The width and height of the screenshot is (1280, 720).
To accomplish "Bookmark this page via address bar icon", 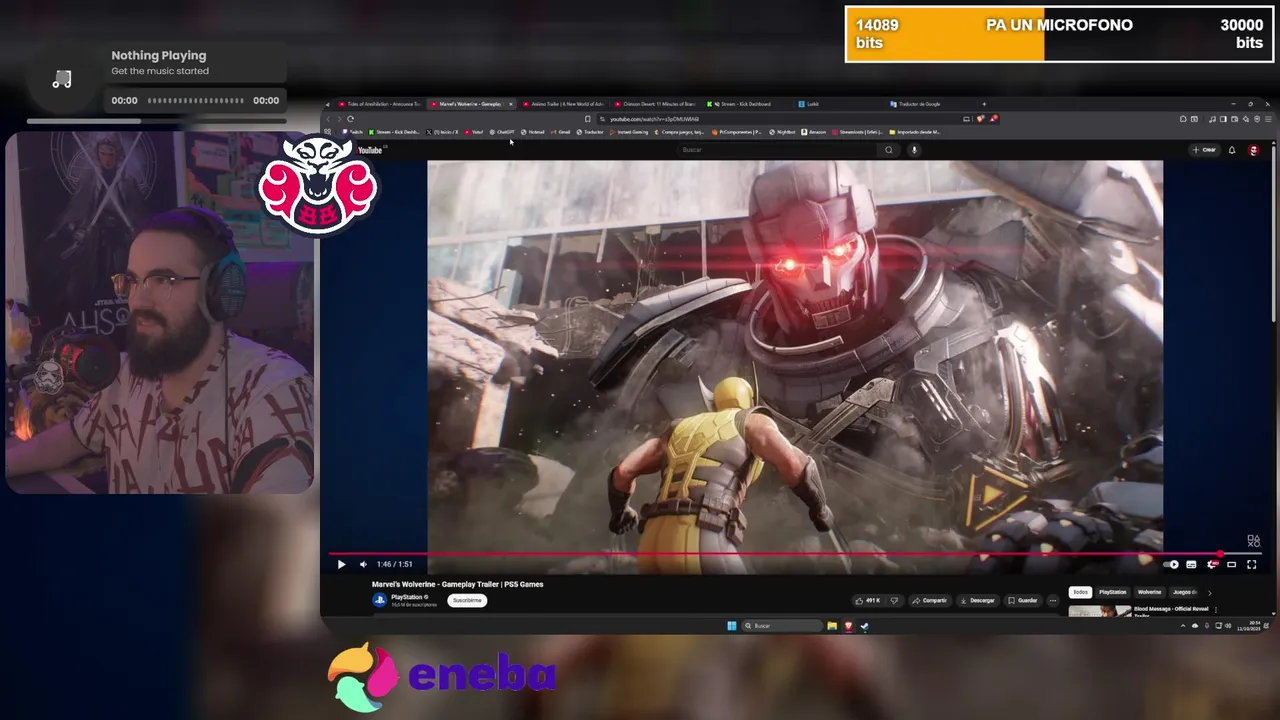I will point(588,119).
